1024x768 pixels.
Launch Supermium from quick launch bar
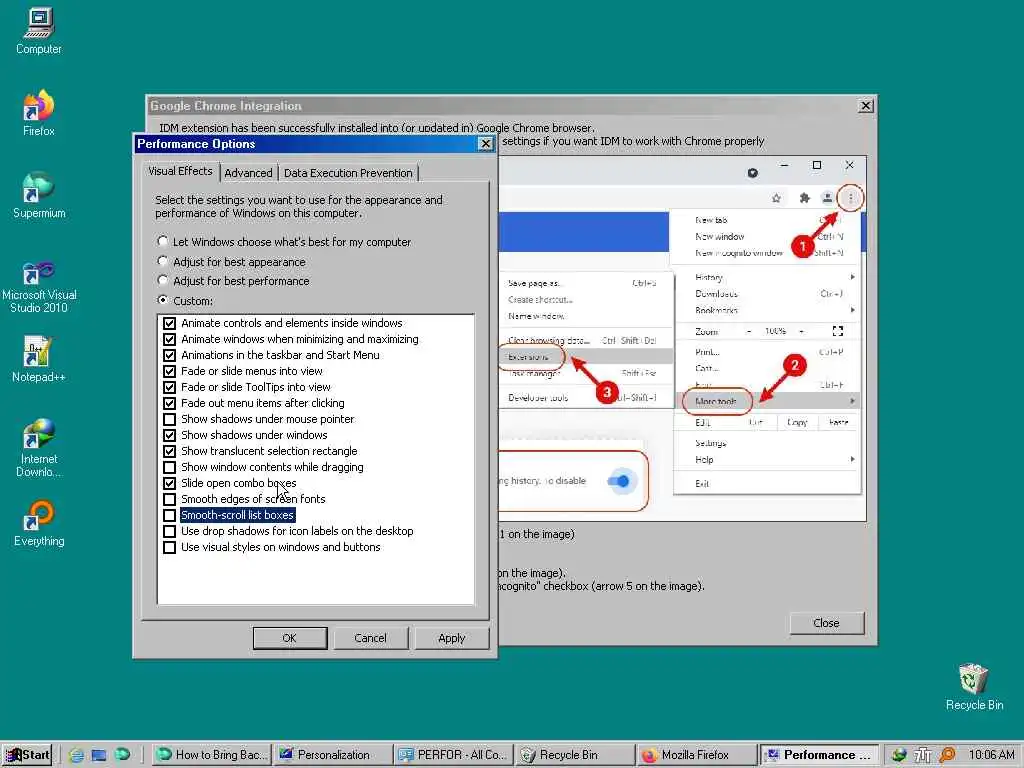coord(122,755)
